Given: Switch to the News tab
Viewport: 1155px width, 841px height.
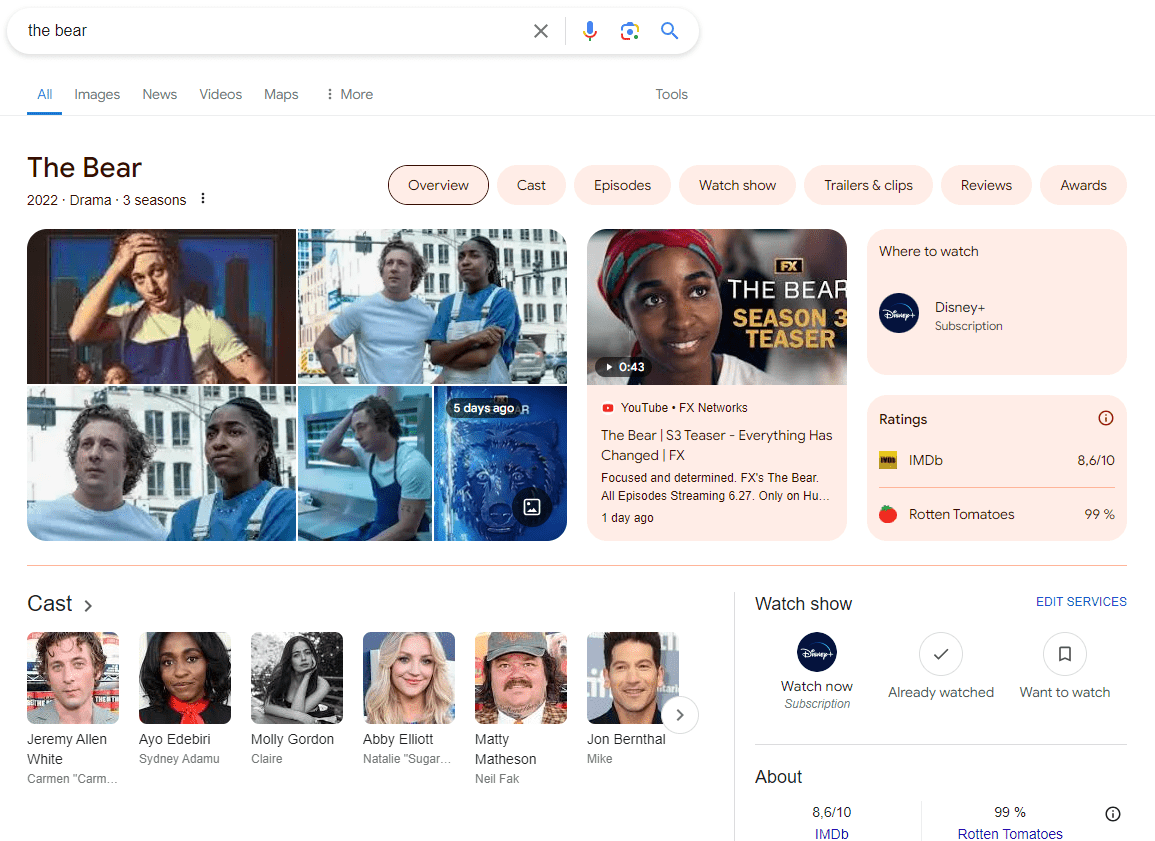Looking at the screenshot, I should tap(160, 94).
